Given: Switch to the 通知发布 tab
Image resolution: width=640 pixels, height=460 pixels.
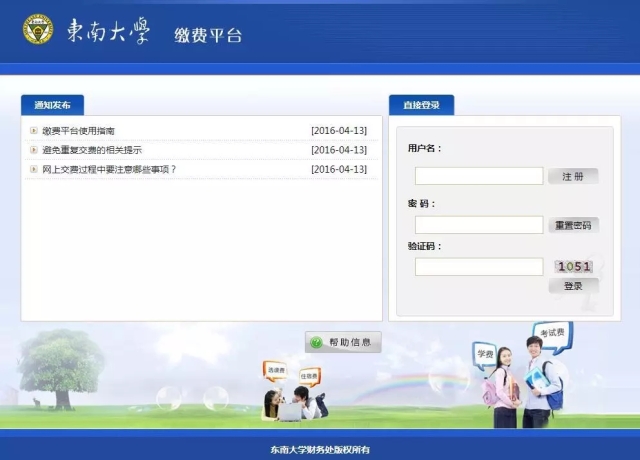Looking at the screenshot, I should point(52,105).
